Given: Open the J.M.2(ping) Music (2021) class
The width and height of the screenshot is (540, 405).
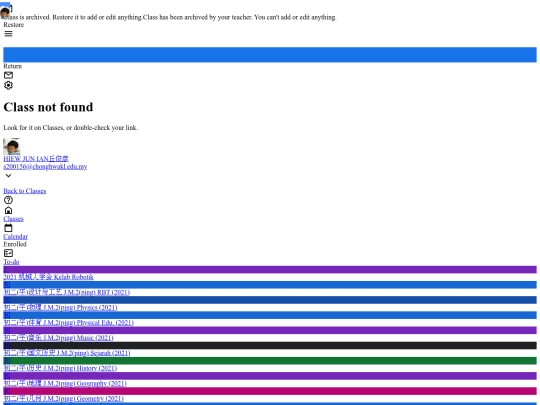Looking at the screenshot, I should [58, 338].
